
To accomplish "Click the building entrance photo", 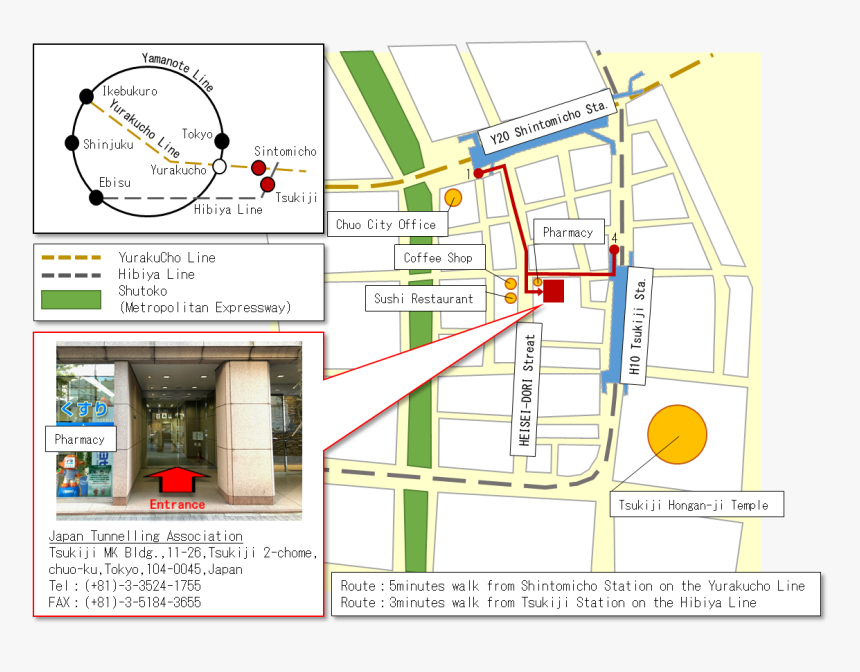I will [x=179, y=431].
